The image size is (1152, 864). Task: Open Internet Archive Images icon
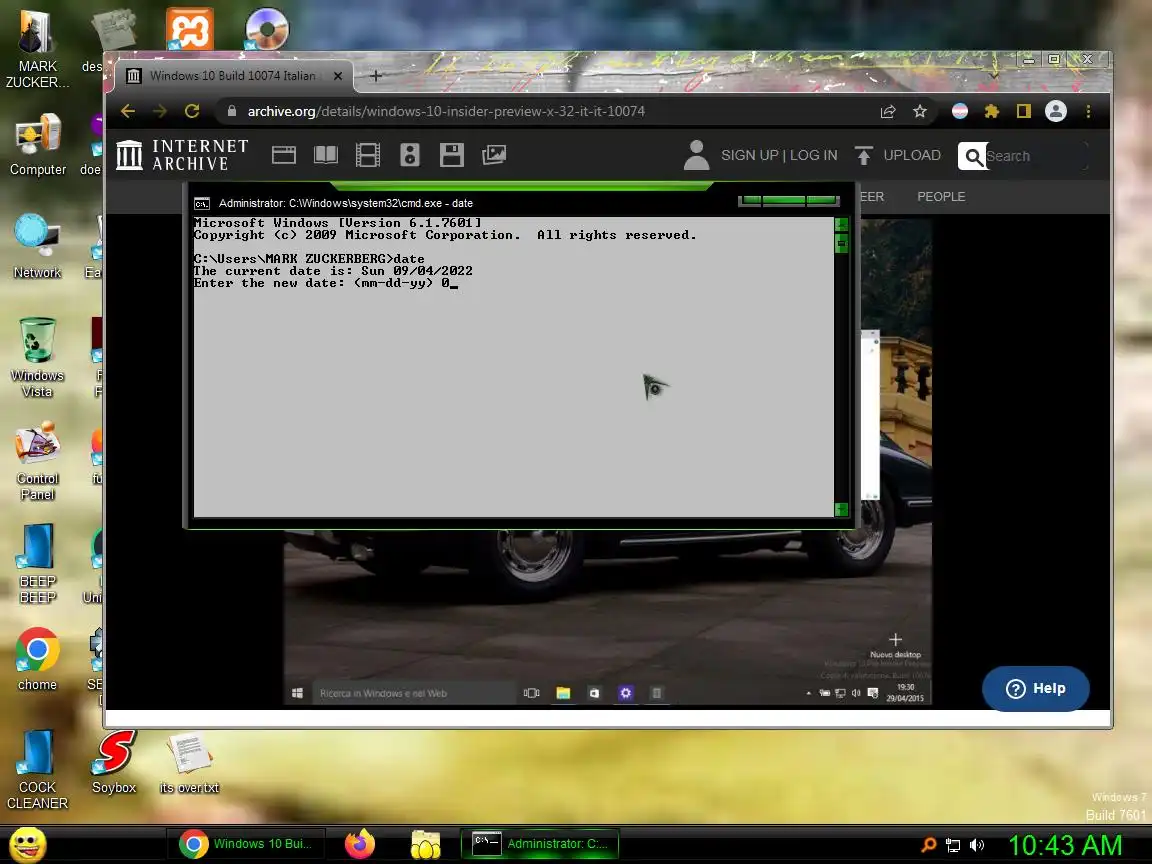point(494,155)
